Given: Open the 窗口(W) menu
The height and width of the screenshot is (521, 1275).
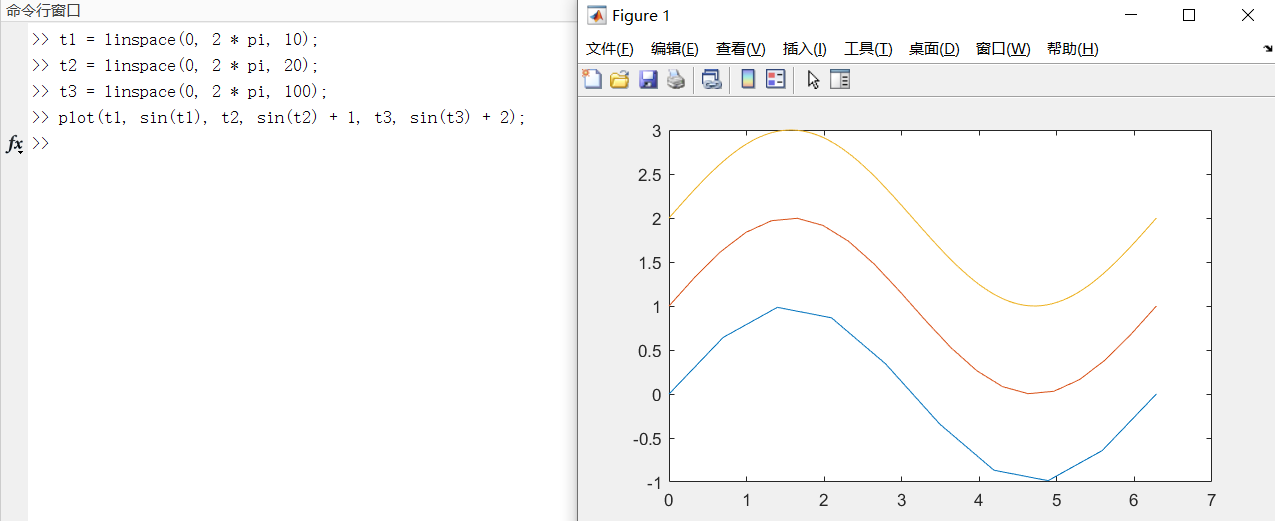Looking at the screenshot, I should pyautogui.click(x=1003, y=49).
